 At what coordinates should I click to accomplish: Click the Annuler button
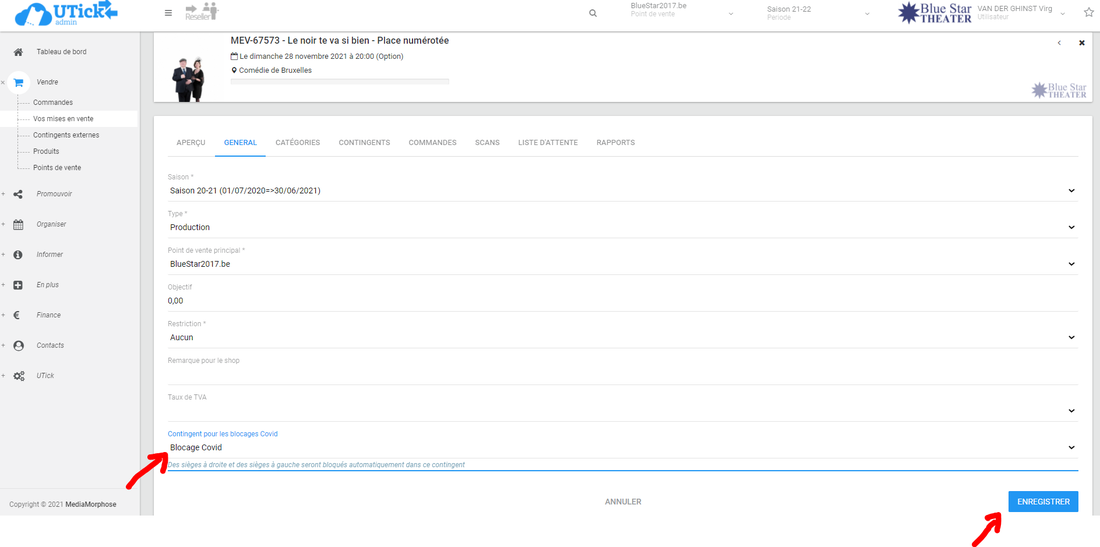click(x=623, y=501)
